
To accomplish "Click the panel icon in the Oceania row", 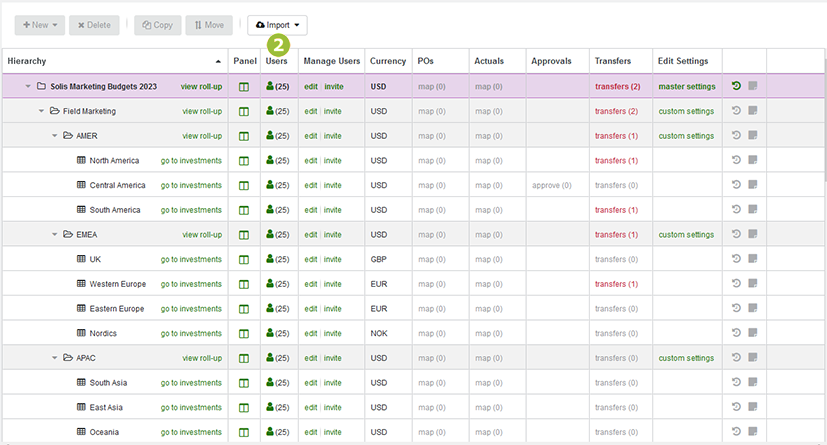I will 244,432.
